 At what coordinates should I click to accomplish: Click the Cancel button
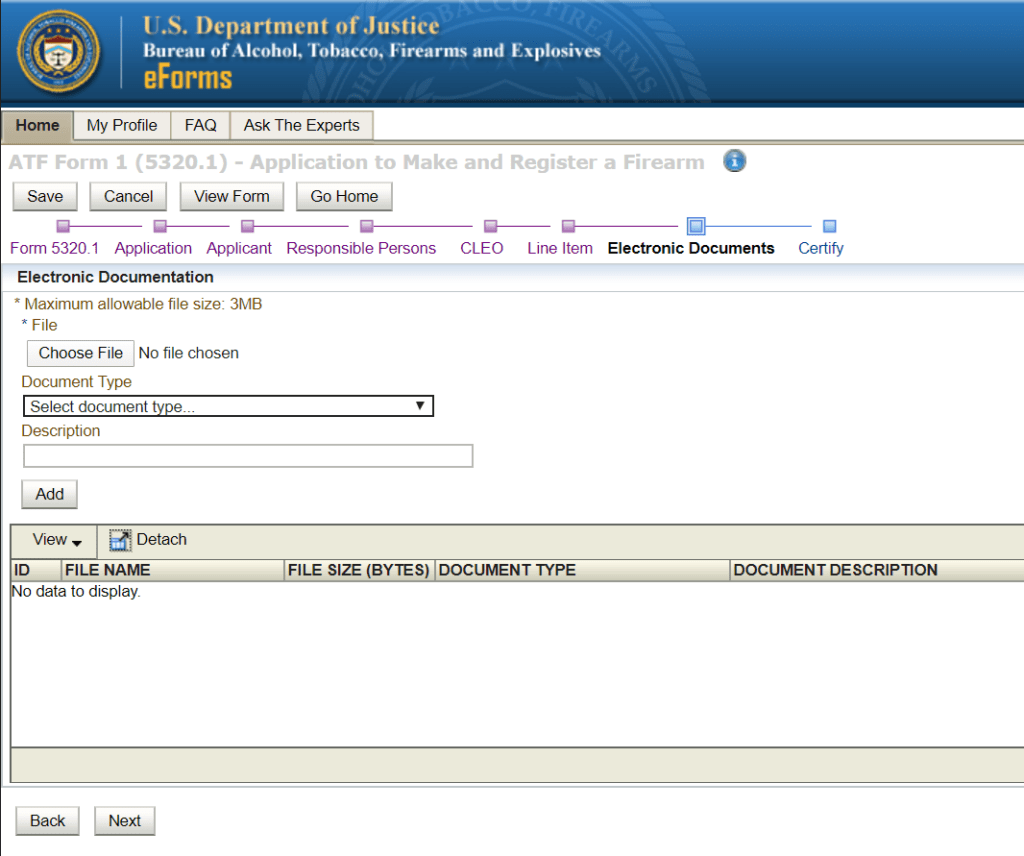coord(128,197)
